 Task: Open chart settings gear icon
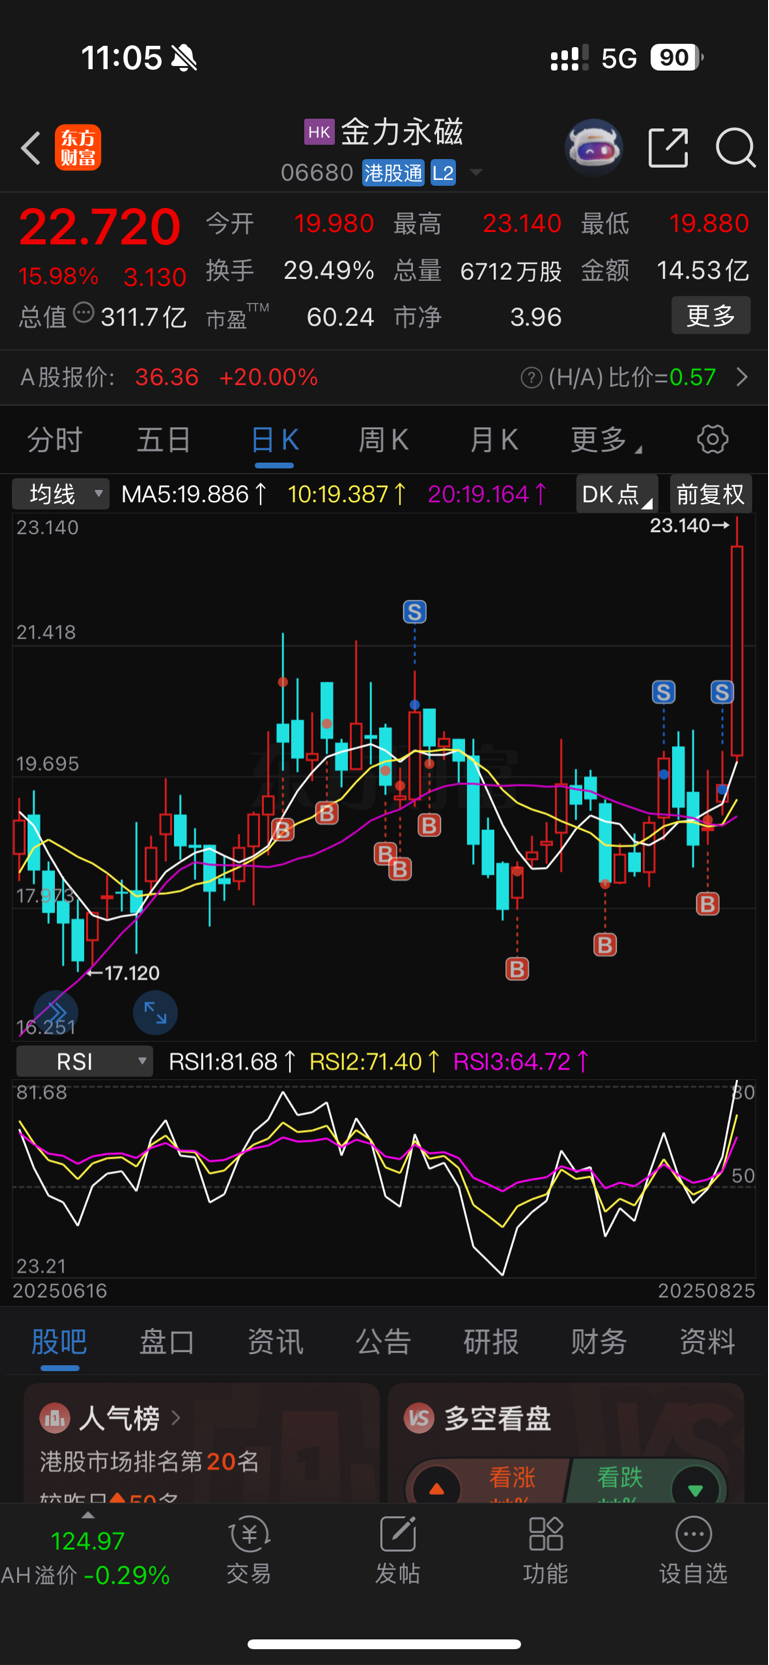coord(712,439)
